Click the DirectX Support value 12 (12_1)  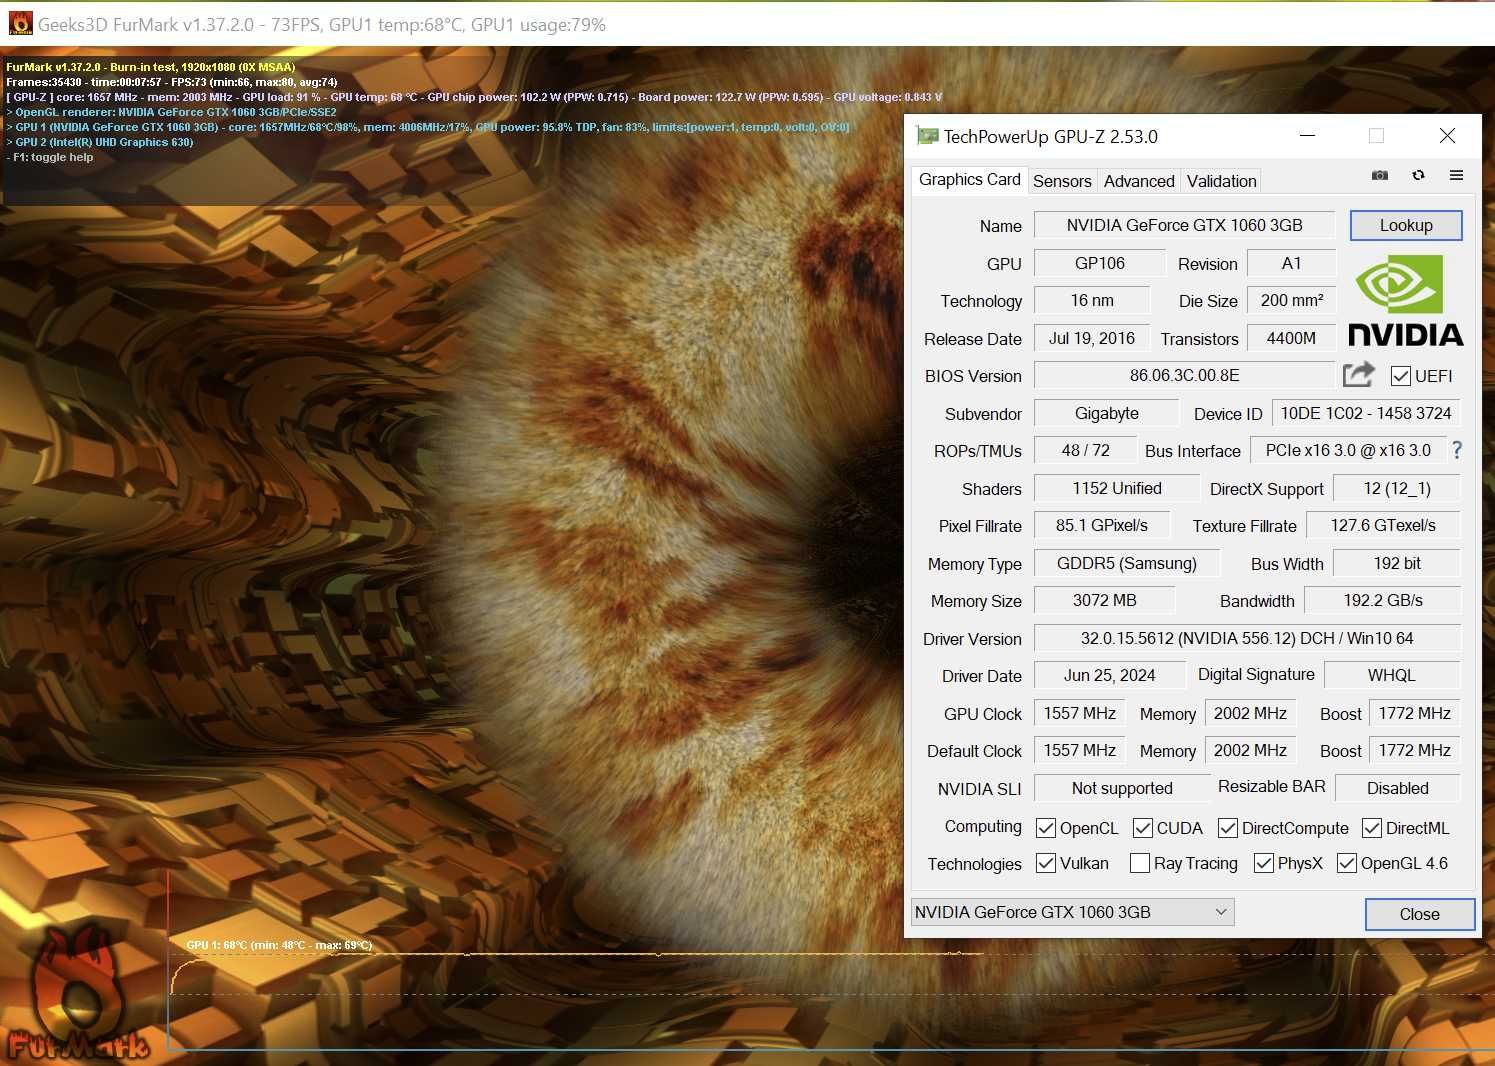point(1397,488)
